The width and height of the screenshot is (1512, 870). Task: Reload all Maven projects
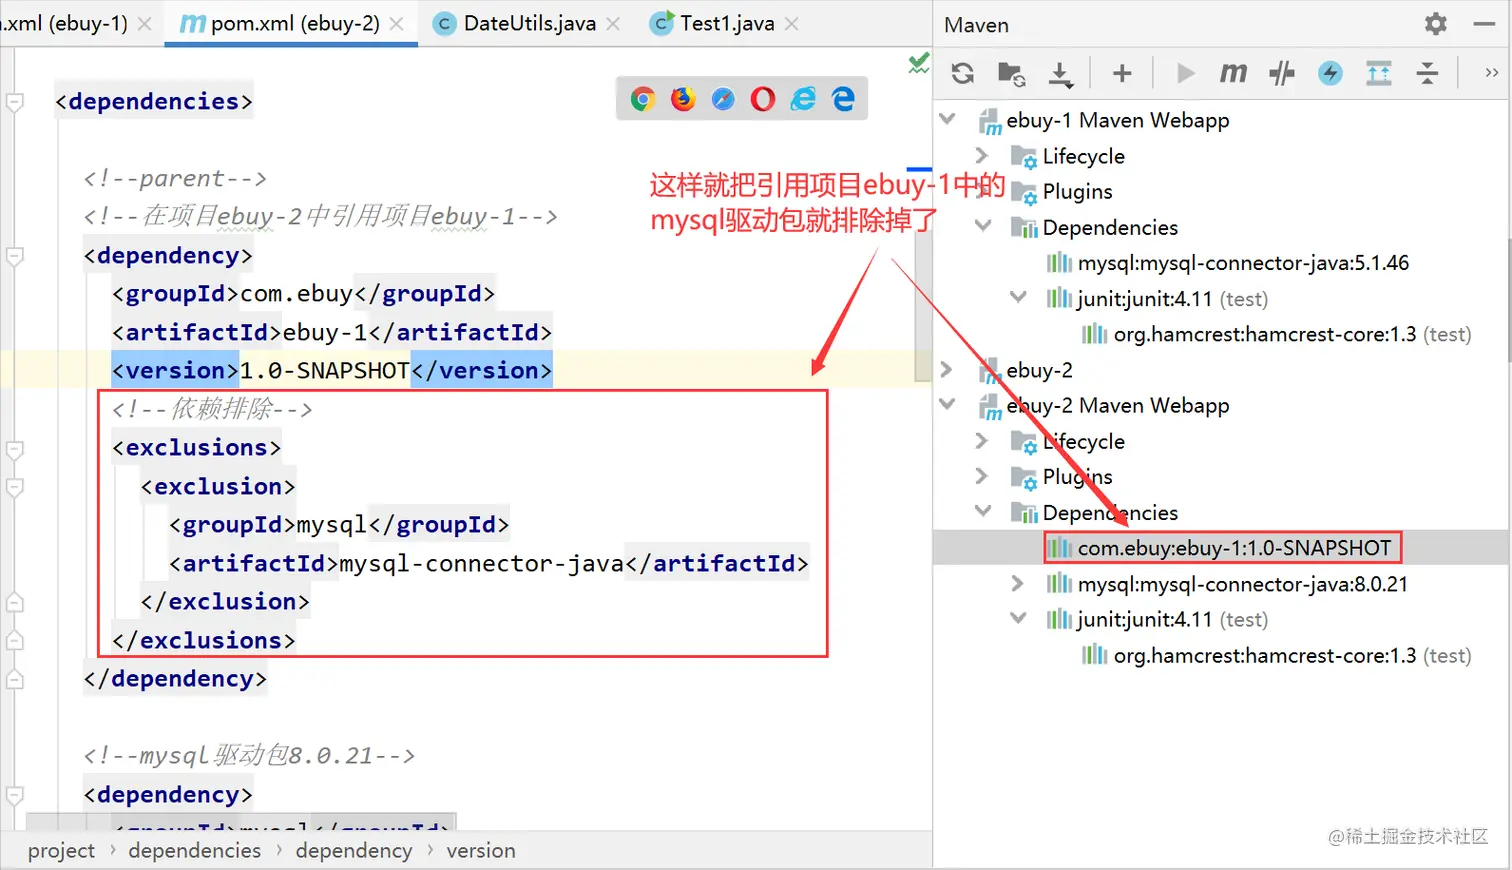pos(963,73)
